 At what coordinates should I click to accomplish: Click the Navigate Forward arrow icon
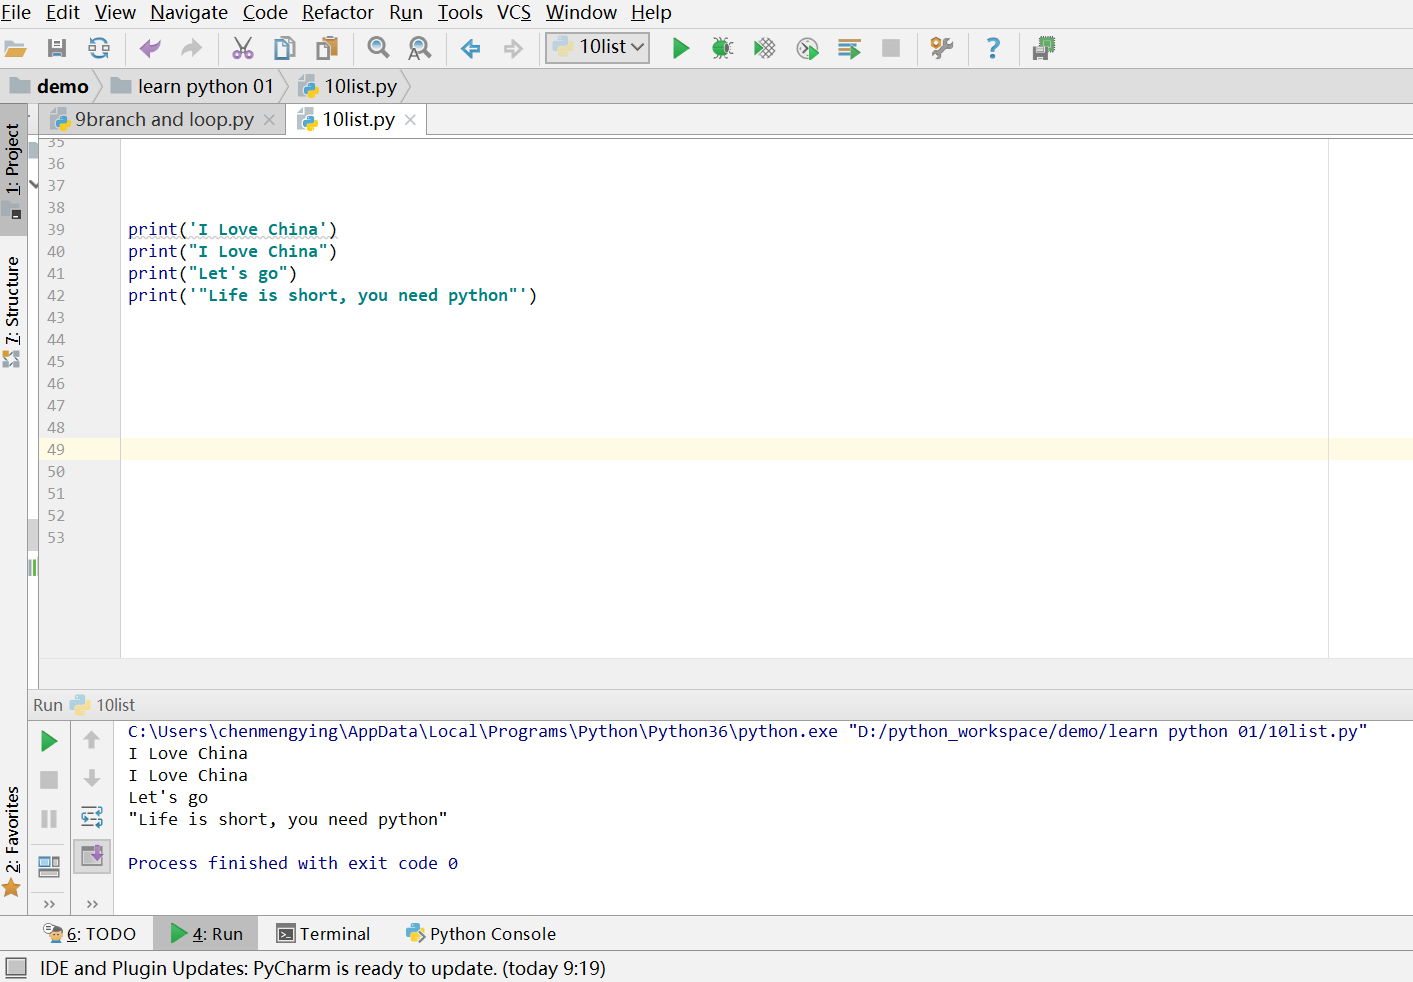pyautogui.click(x=513, y=48)
